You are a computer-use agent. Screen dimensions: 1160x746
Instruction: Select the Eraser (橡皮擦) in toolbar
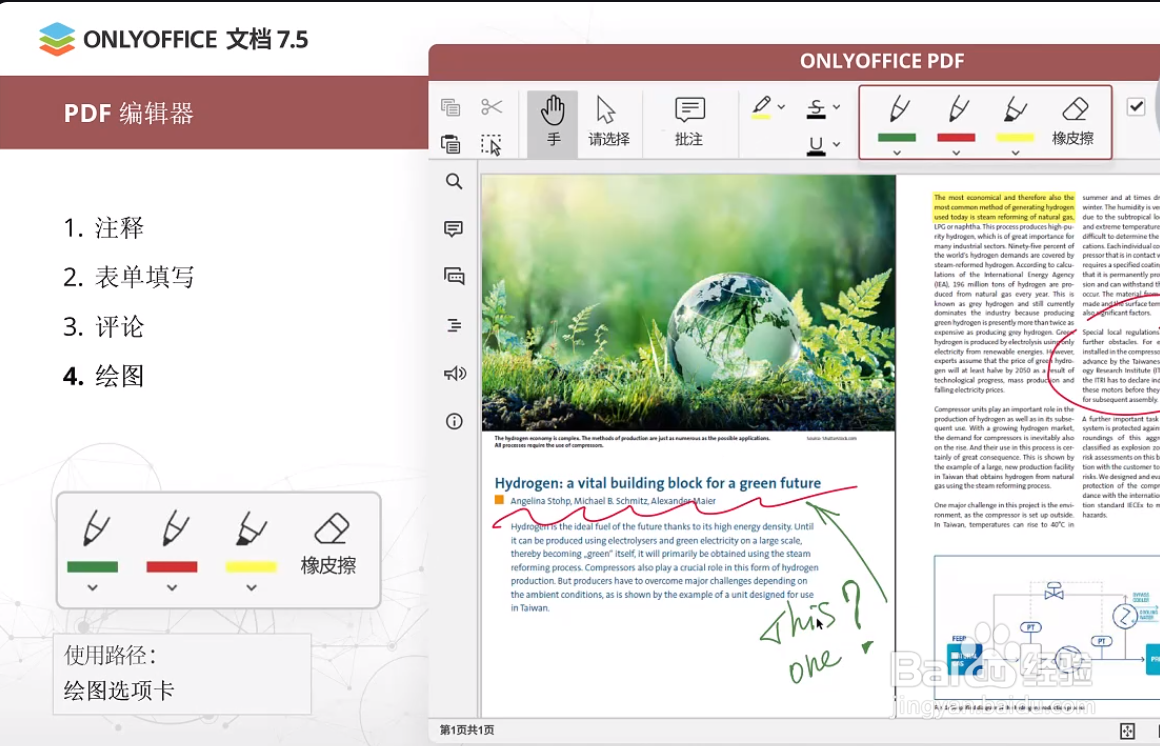click(1073, 121)
